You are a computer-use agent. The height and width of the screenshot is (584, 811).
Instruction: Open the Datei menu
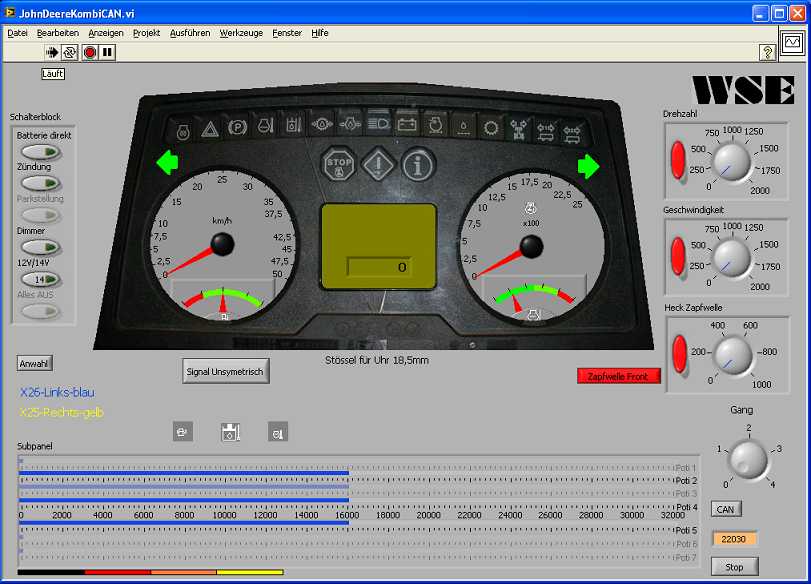[18, 33]
